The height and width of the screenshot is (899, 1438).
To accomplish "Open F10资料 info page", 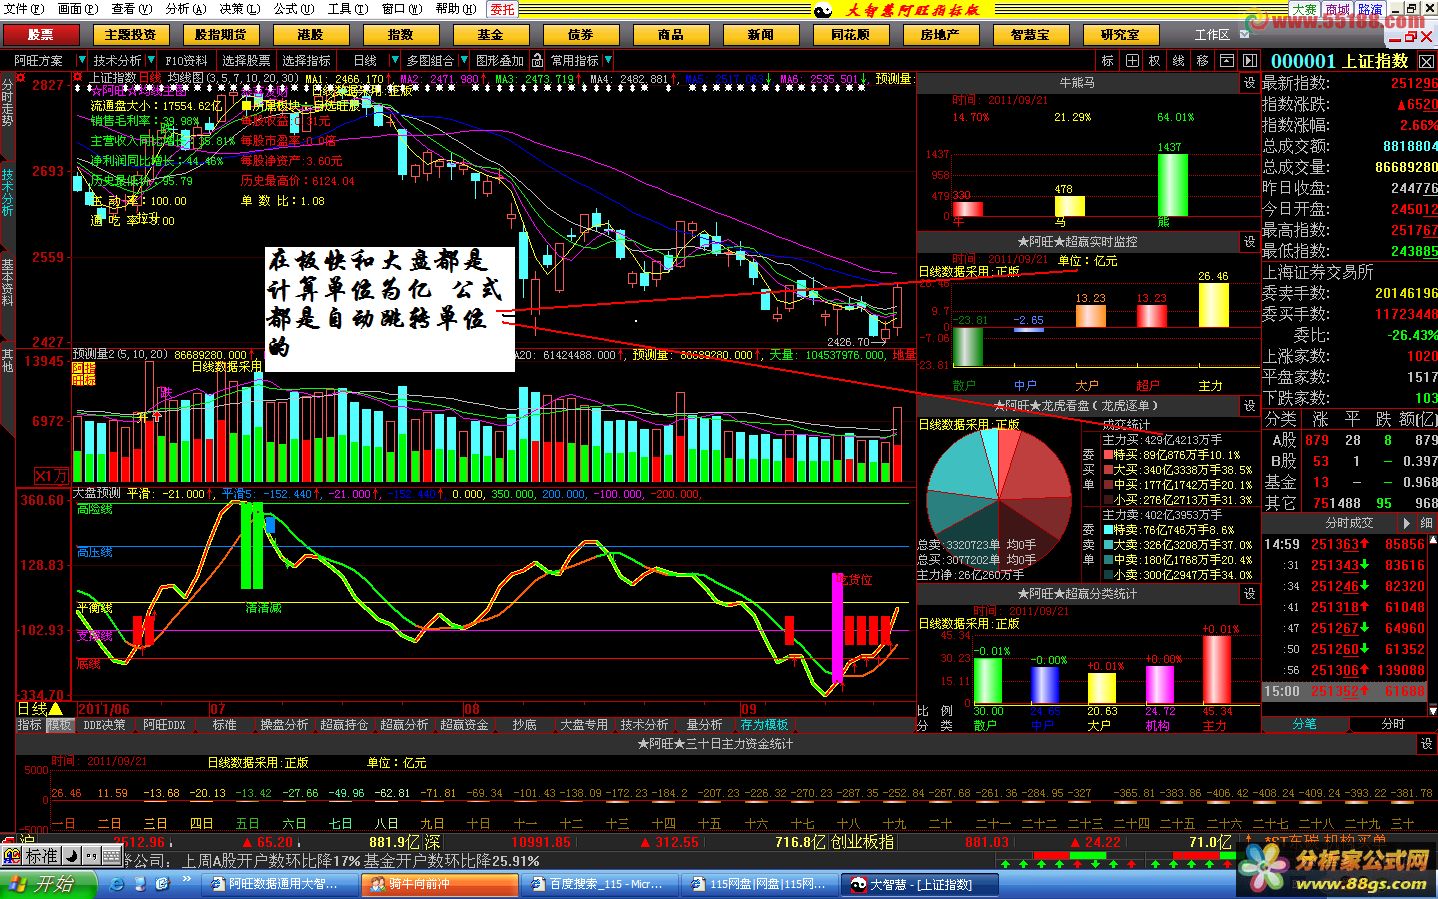I will [187, 61].
